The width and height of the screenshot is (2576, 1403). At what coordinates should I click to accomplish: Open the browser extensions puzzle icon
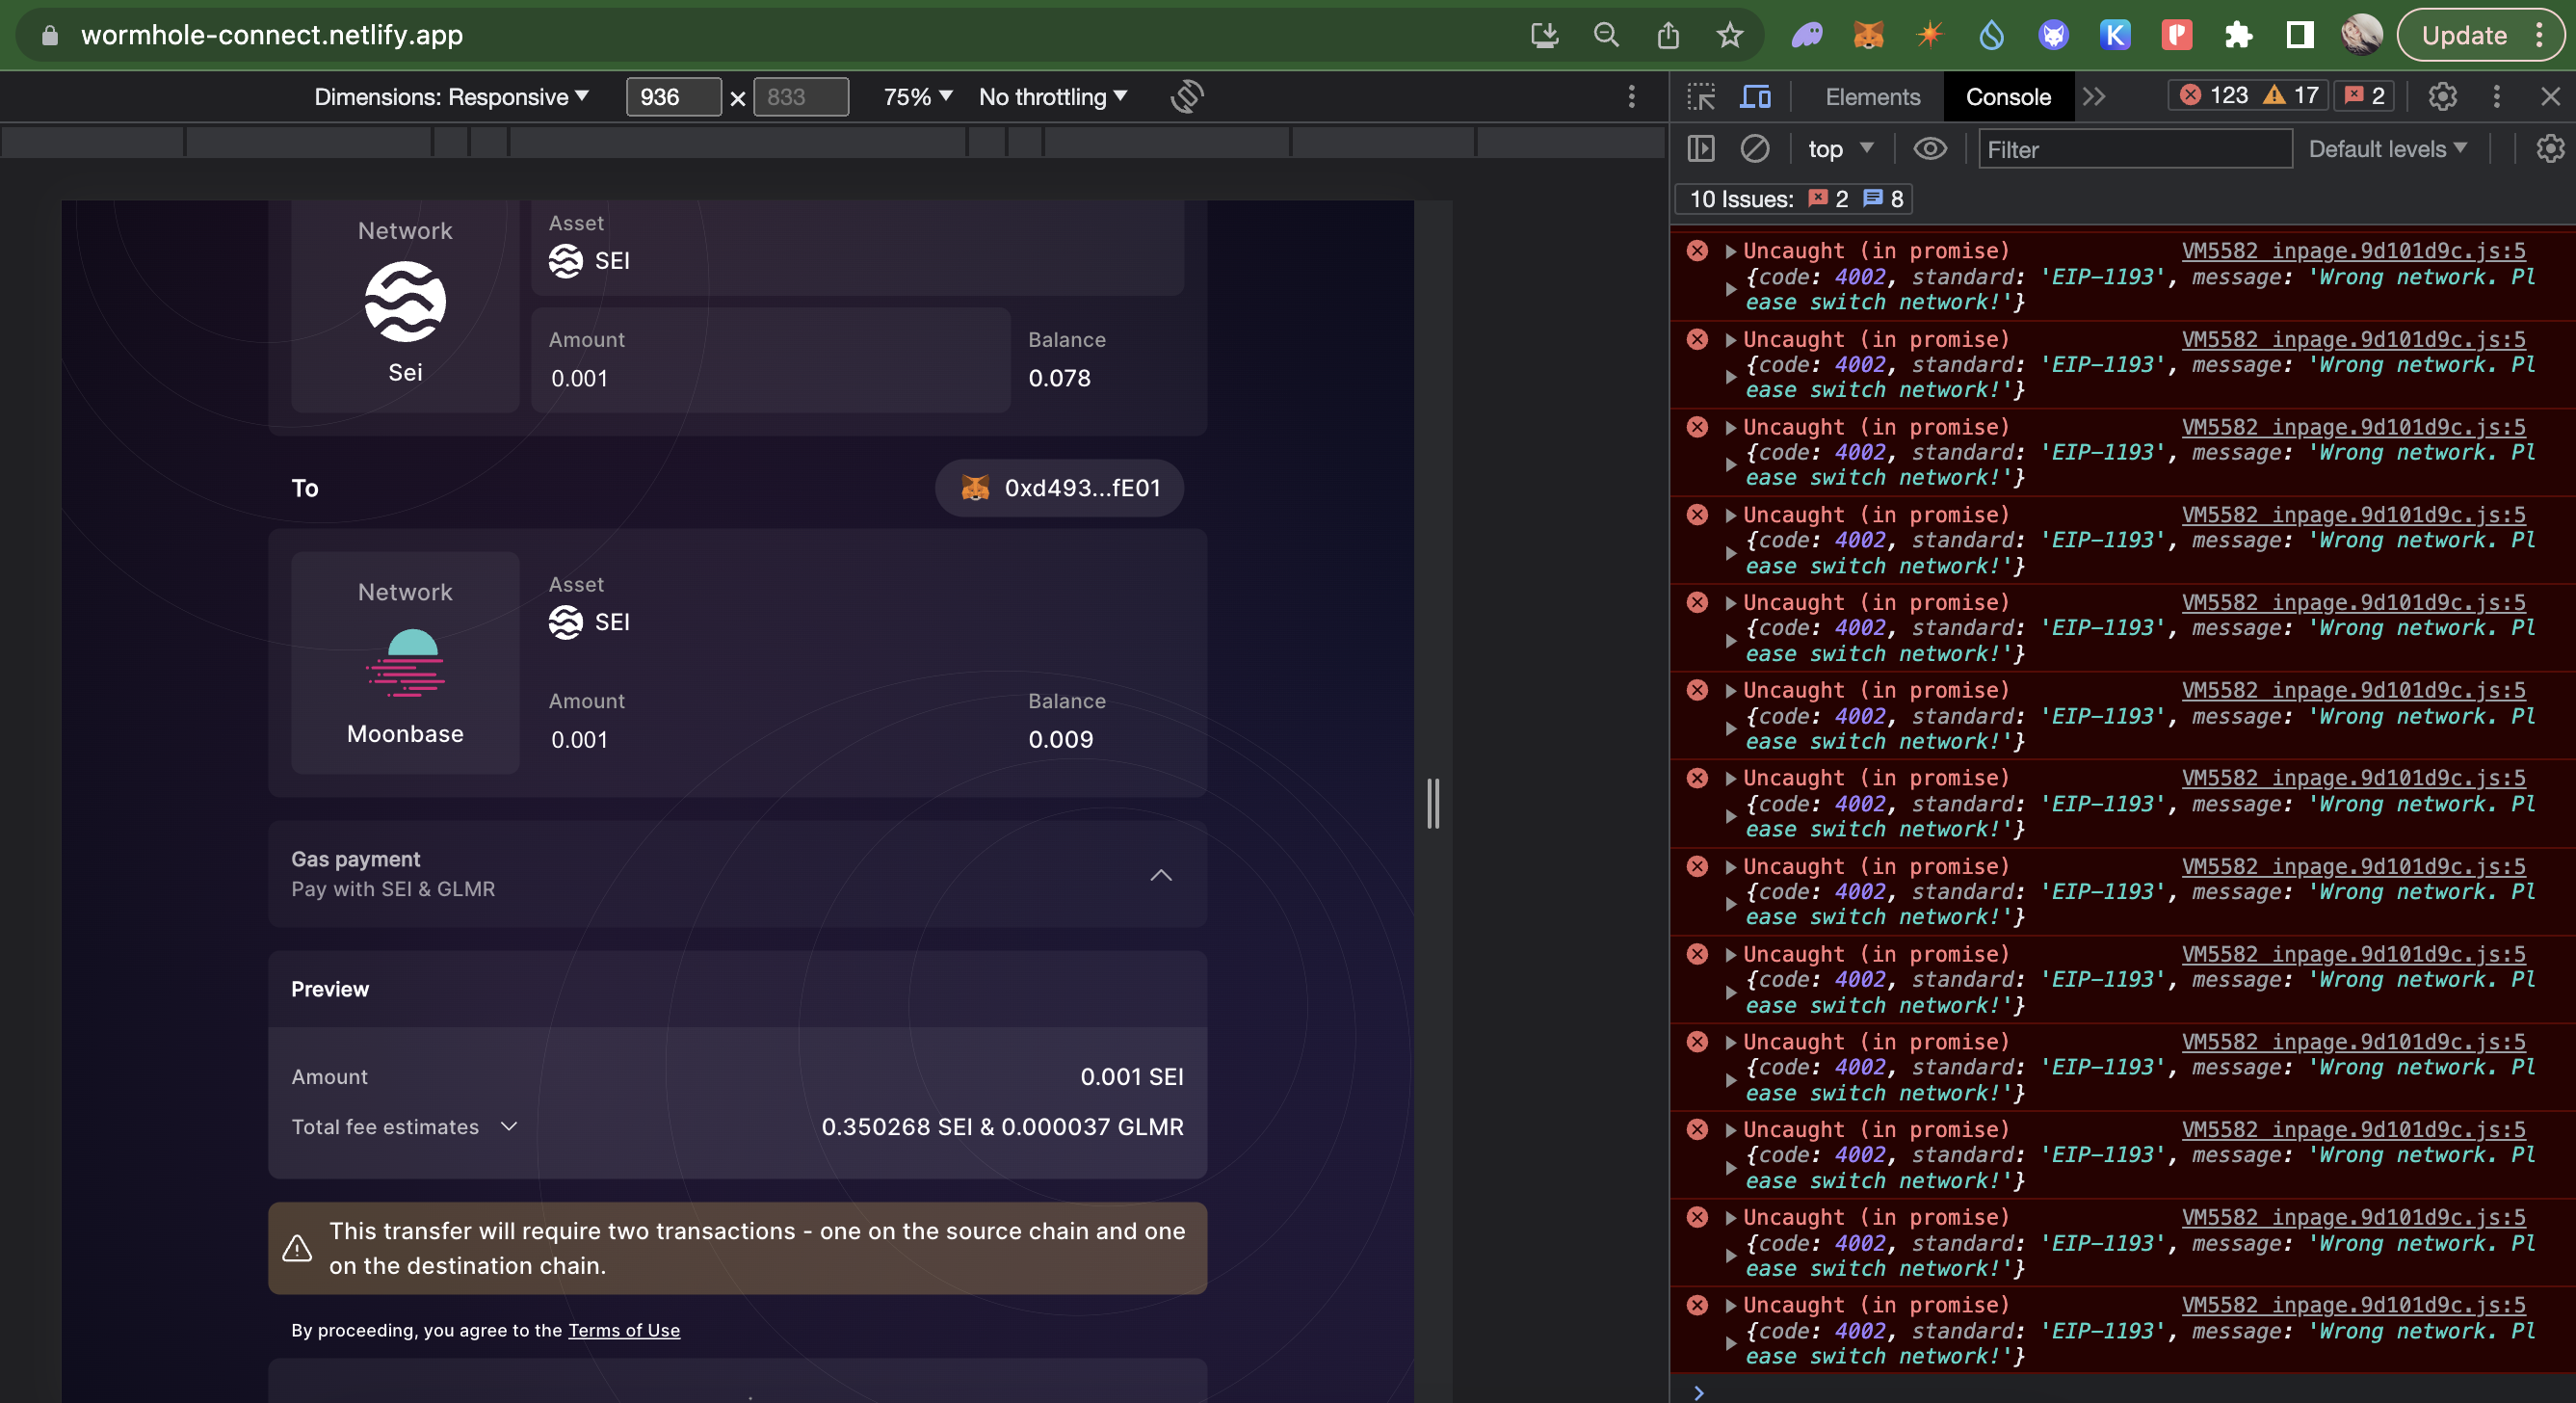pyautogui.click(x=2238, y=34)
